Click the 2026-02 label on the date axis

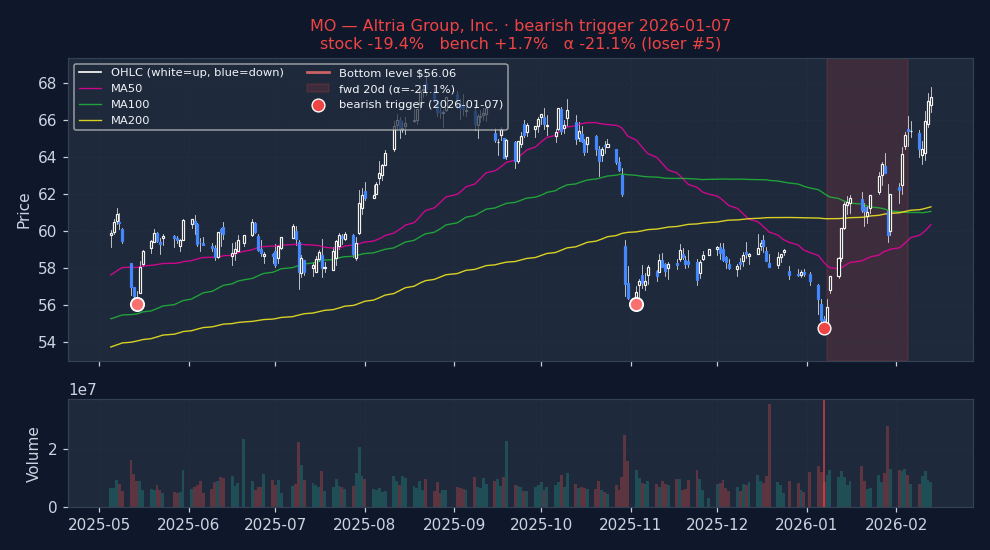[895, 525]
